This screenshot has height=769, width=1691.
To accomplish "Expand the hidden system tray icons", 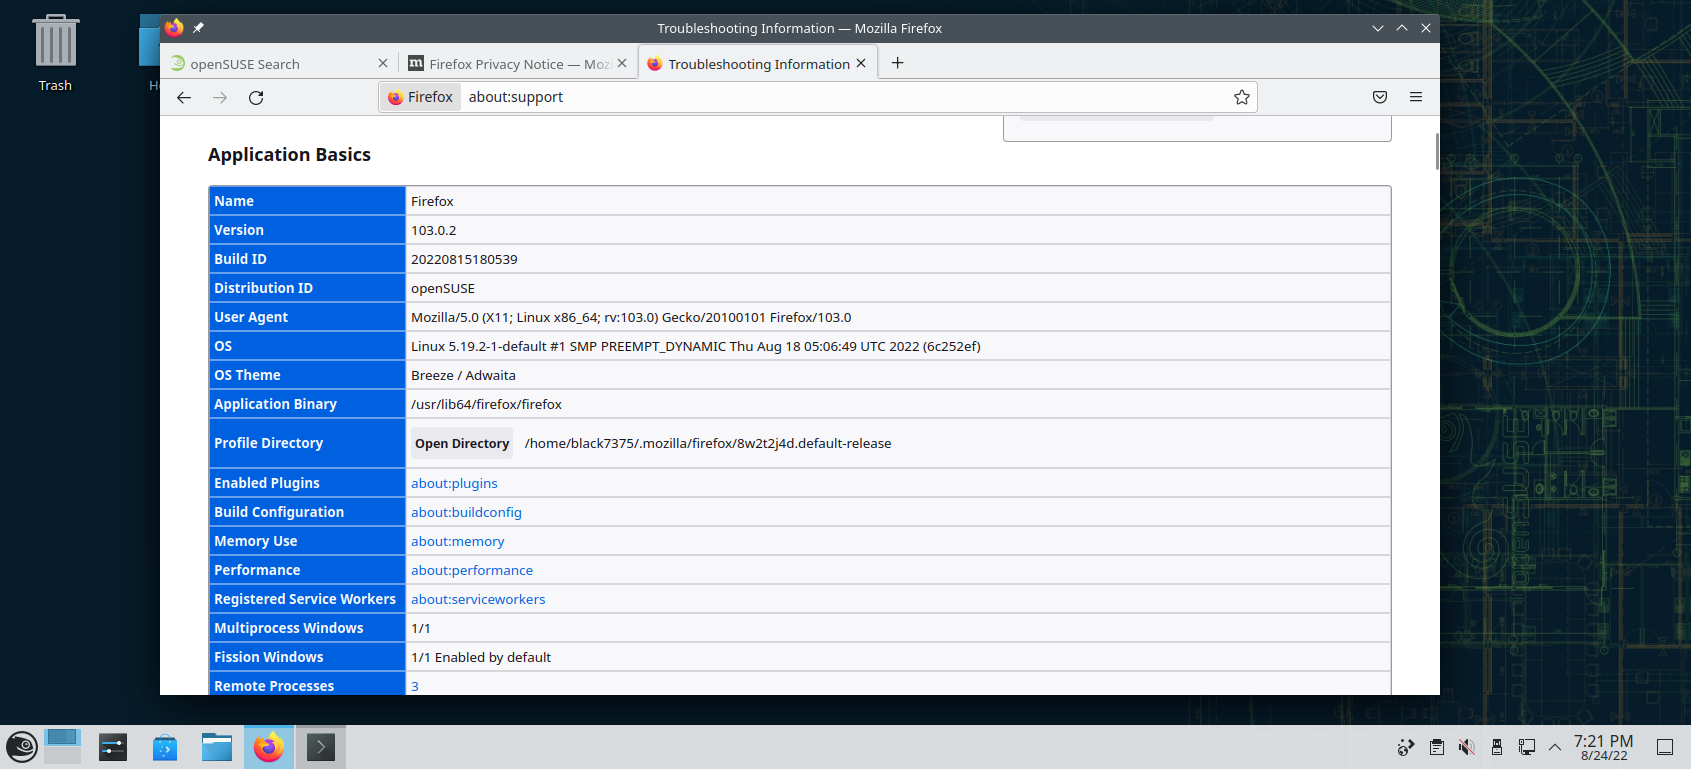I will 1555,747.
